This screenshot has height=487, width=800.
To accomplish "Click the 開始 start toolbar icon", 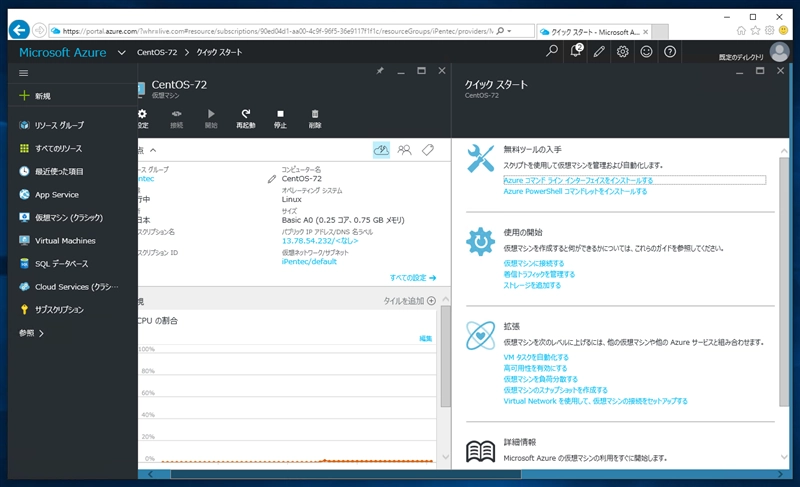I will pos(211,114).
